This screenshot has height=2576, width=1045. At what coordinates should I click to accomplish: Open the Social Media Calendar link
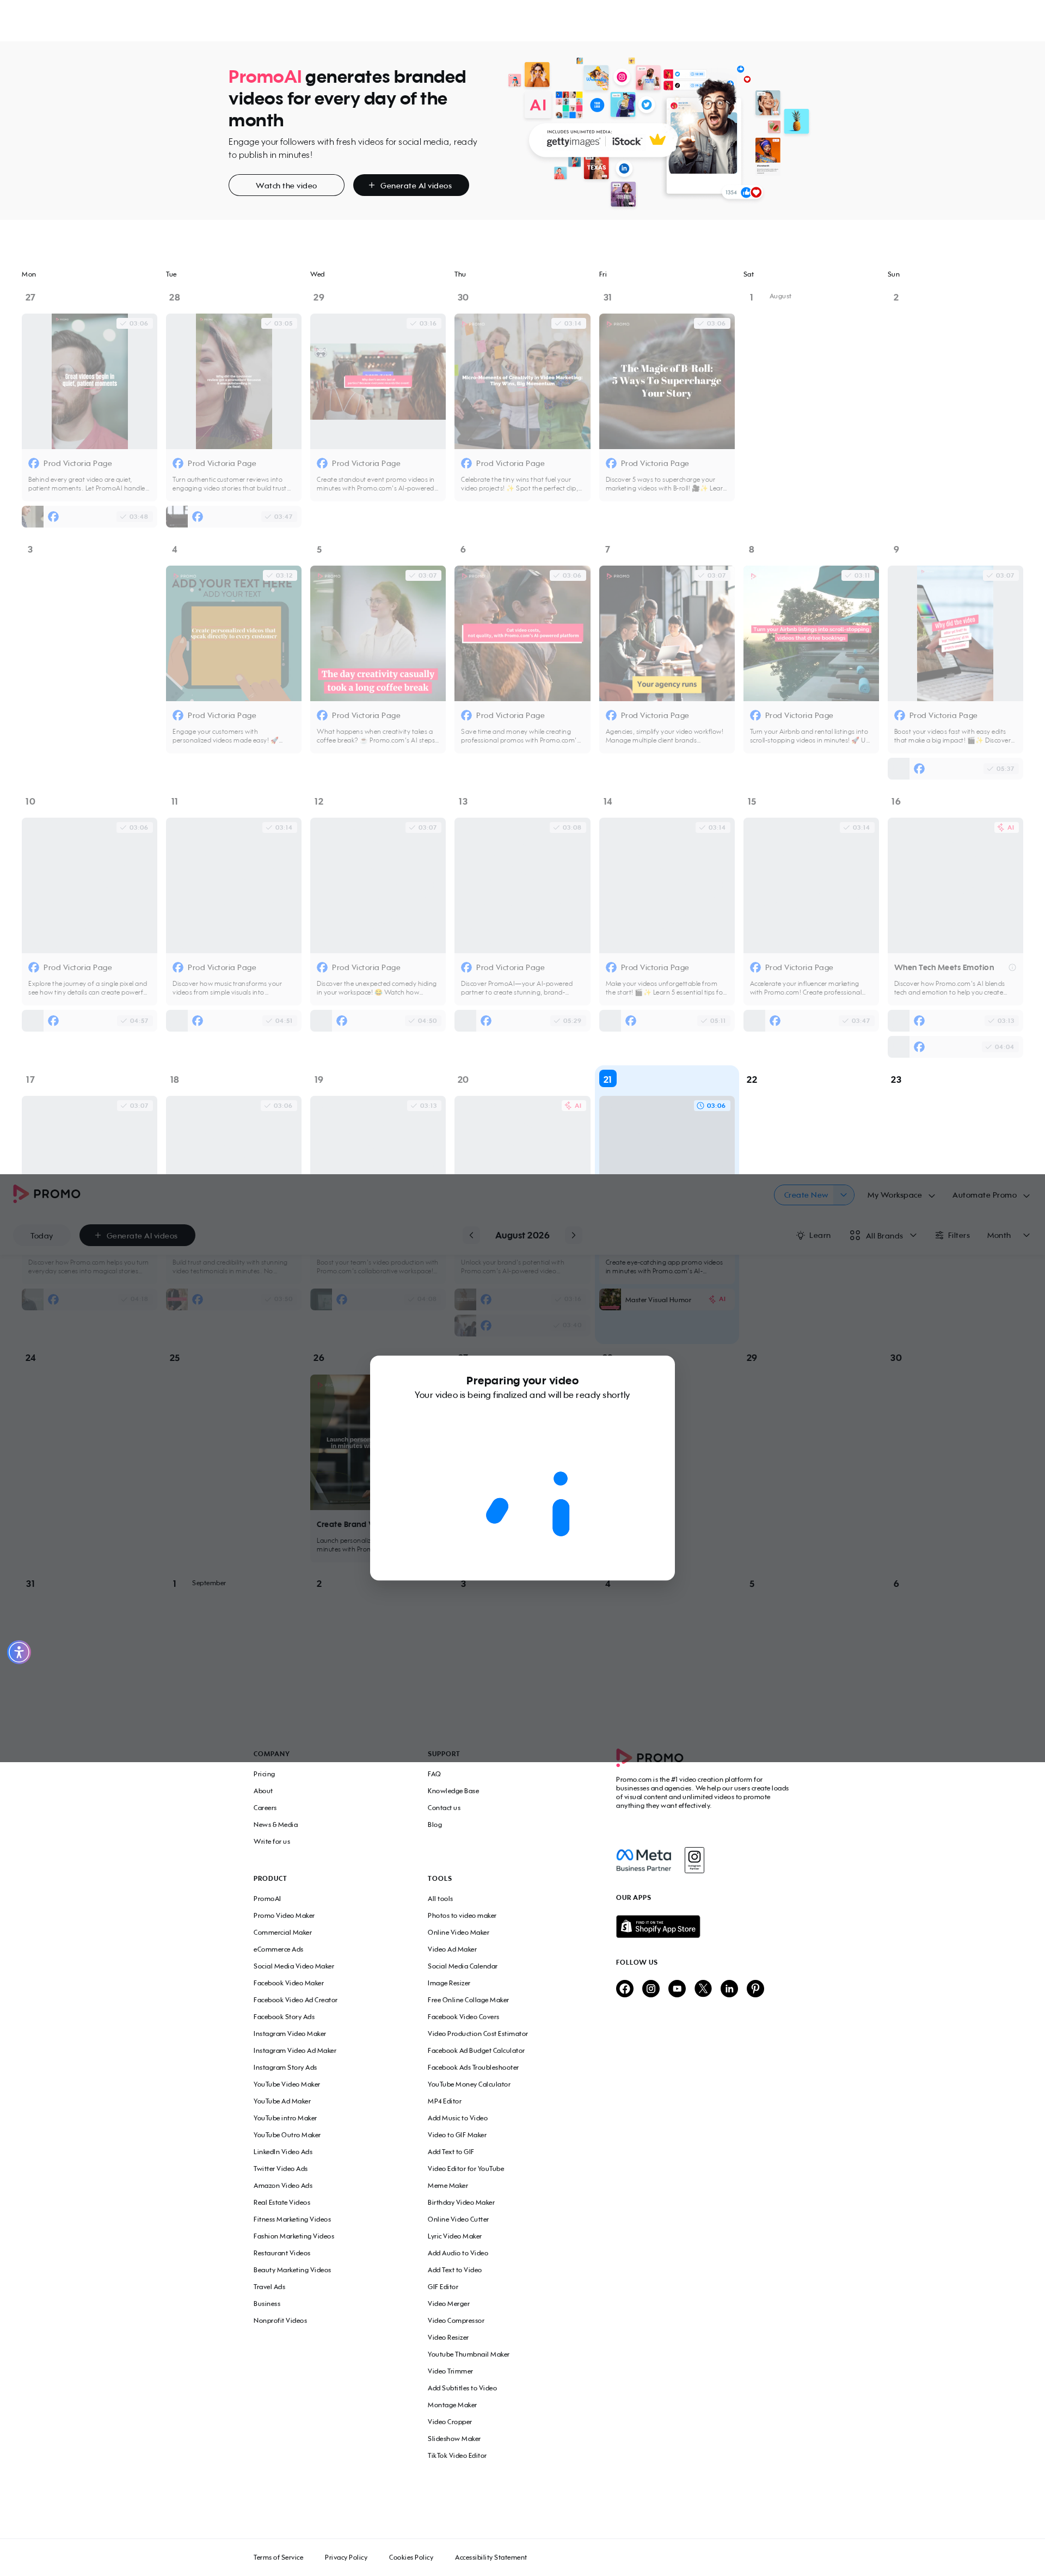pyautogui.click(x=462, y=1966)
